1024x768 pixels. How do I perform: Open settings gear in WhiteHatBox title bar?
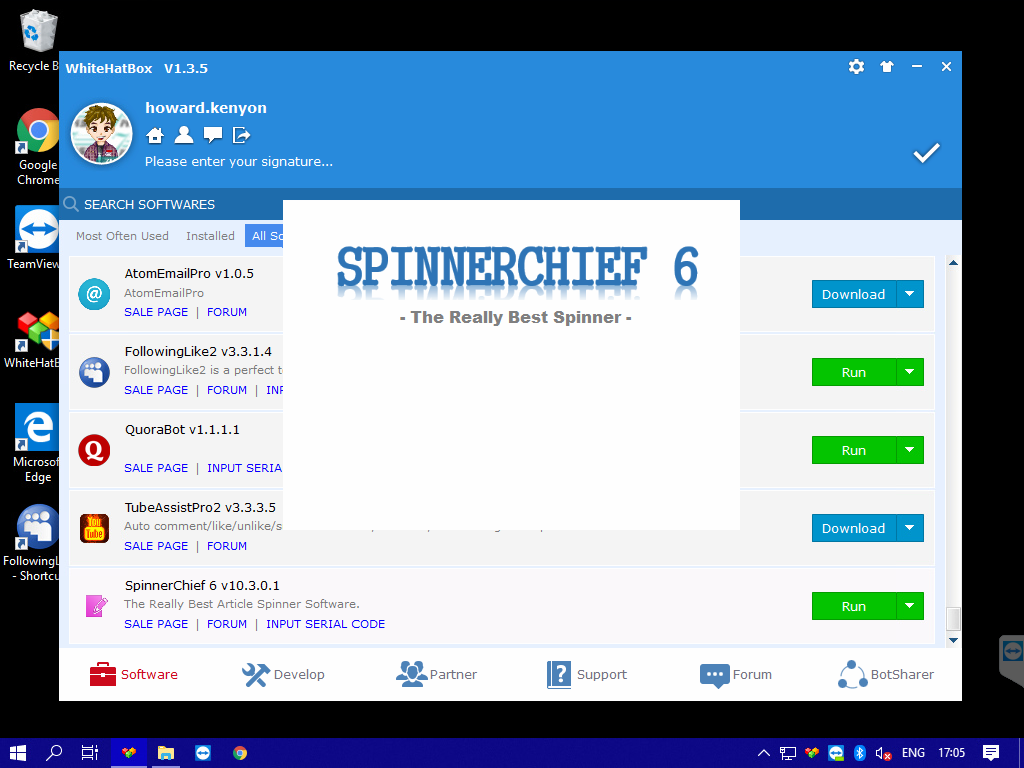[x=856, y=67]
